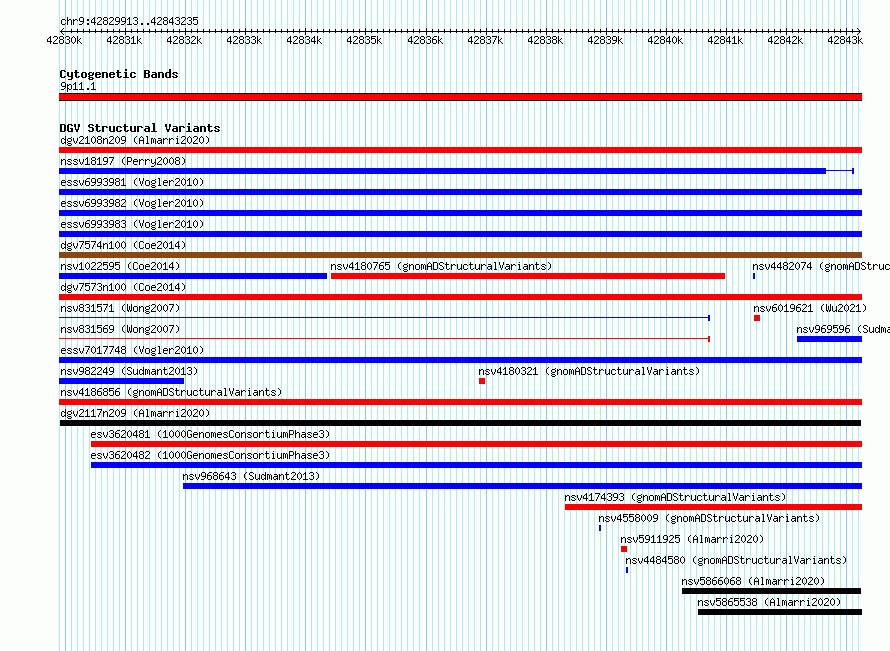The height and width of the screenshot is (651, 890).
Task: Open essv7017748 (Vogler2010) label
Action: [x=132, y=350]
